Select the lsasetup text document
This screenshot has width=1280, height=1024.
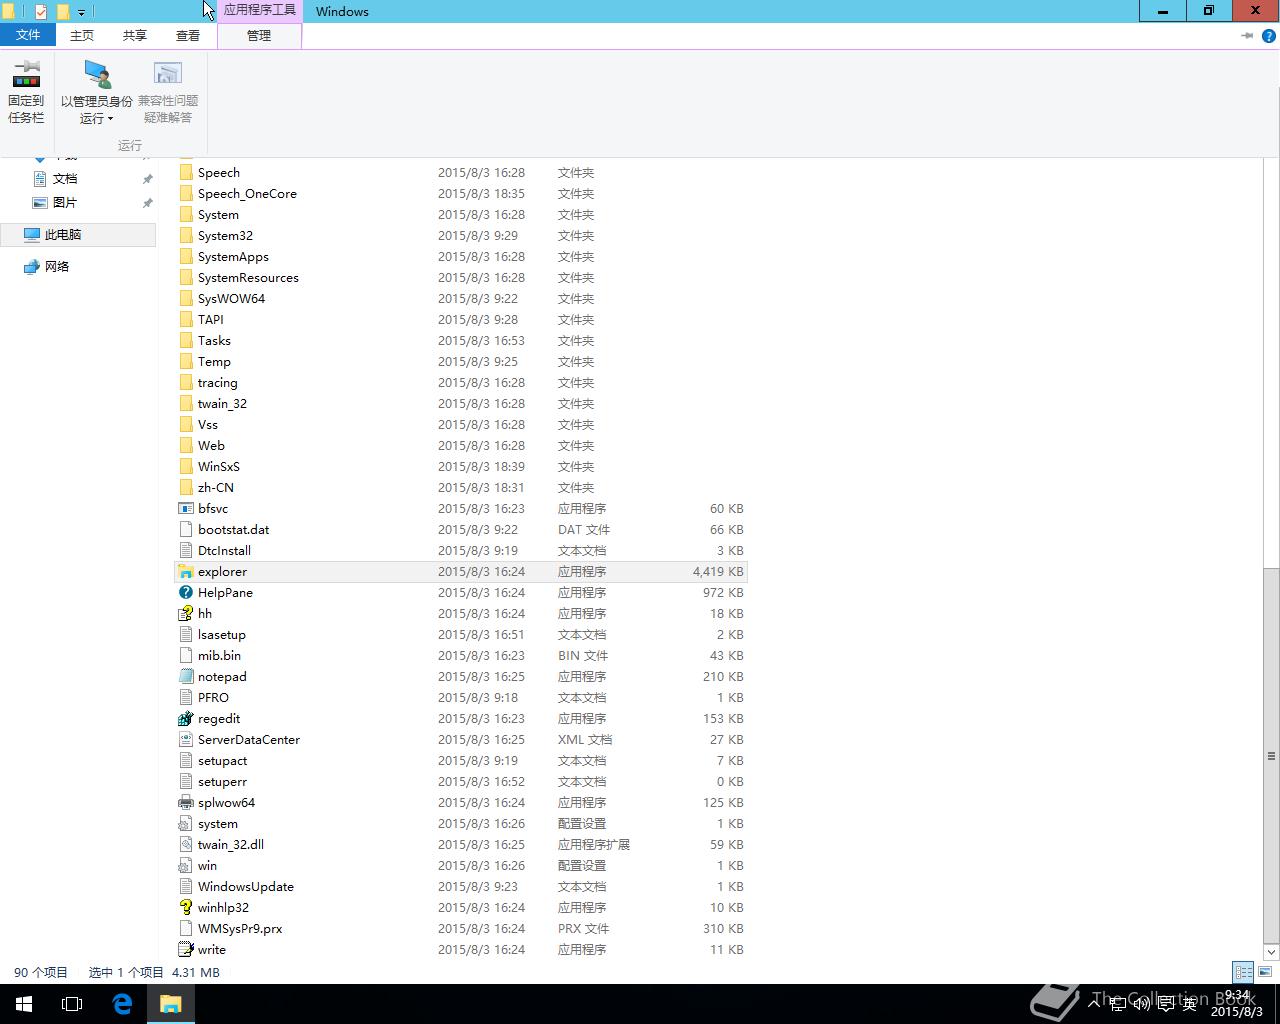click(x=460, y=634)
